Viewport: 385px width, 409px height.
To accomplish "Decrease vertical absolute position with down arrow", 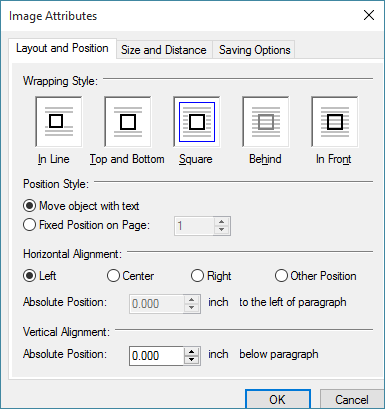I will (x=192, y=360).
